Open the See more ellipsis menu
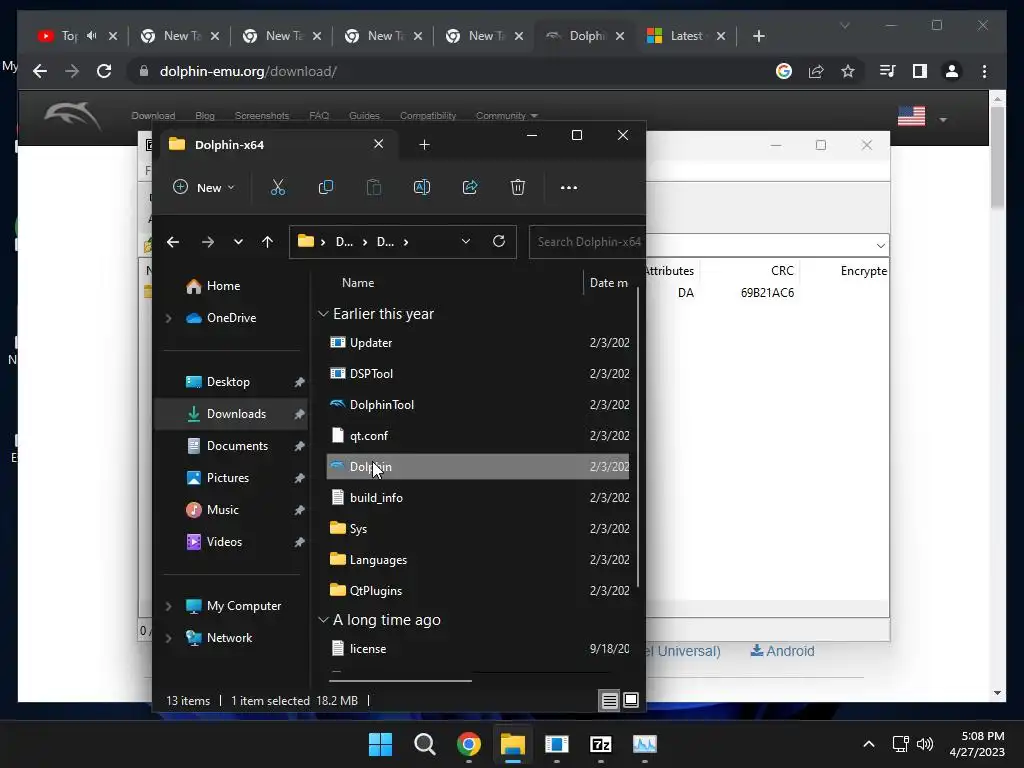The height and width of the screenshot is (768, 1024). (569, 187)
